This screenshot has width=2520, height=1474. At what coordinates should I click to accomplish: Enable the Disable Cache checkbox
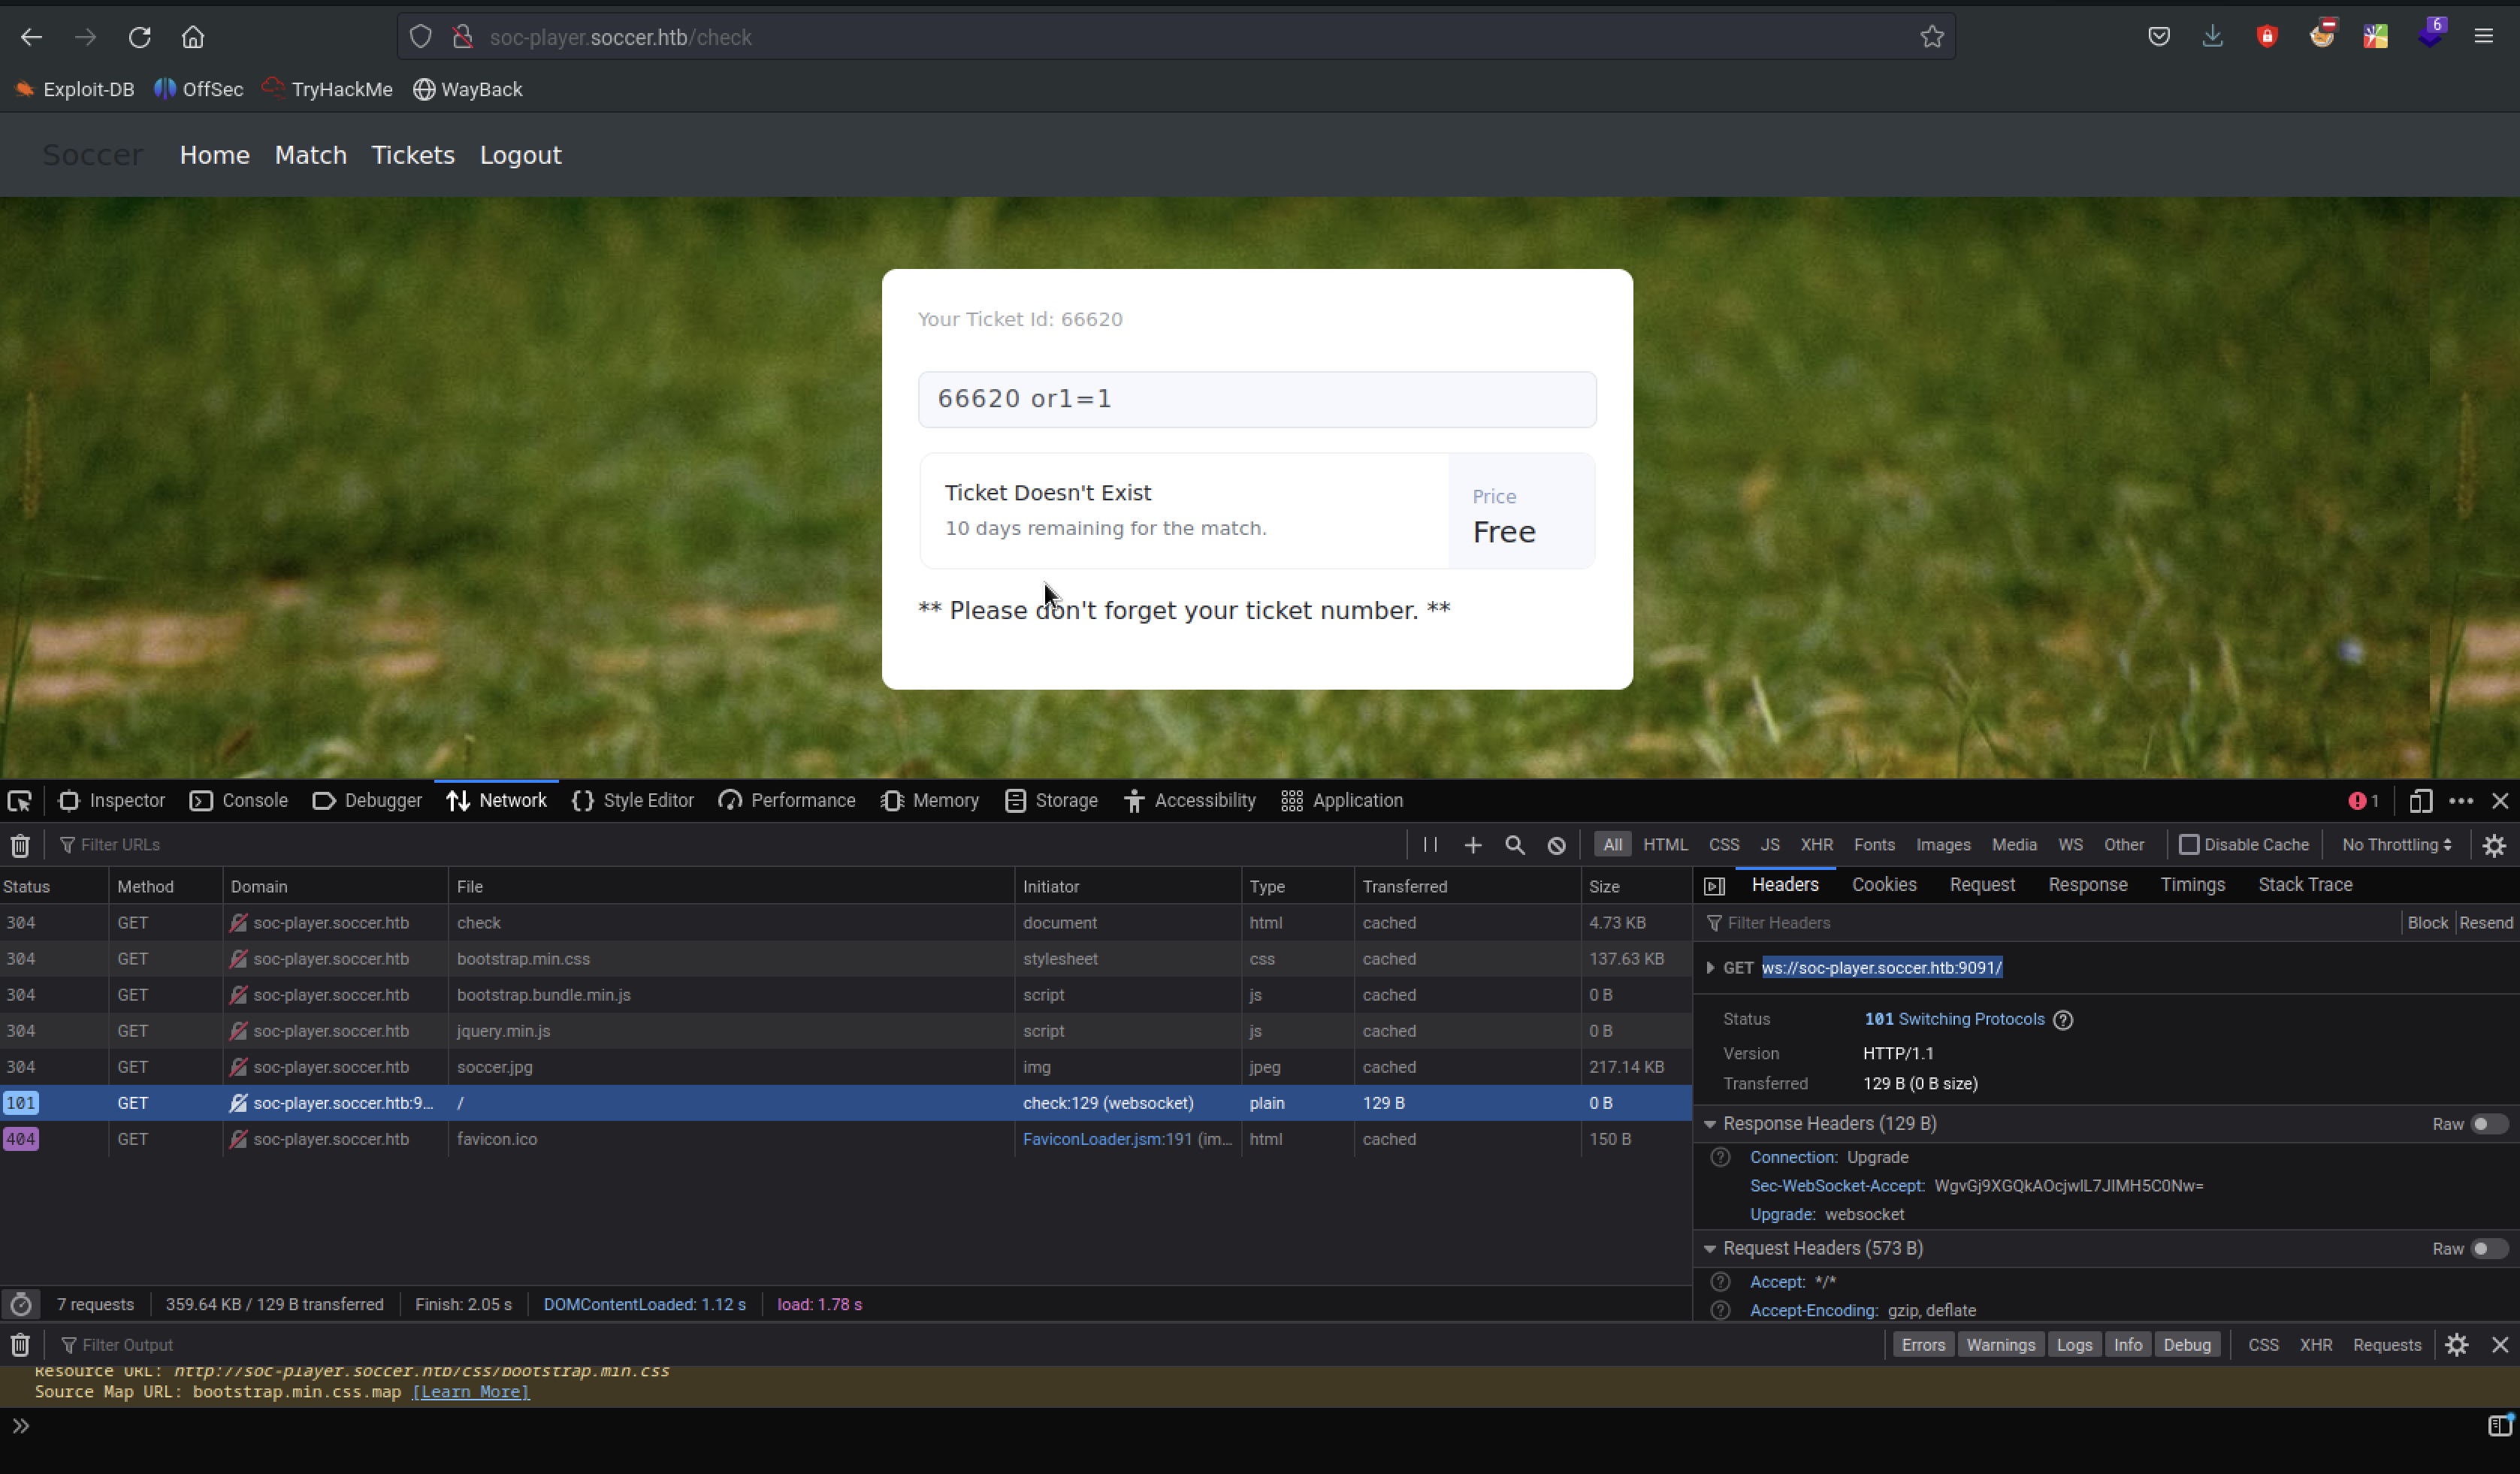click(2189, 845)
